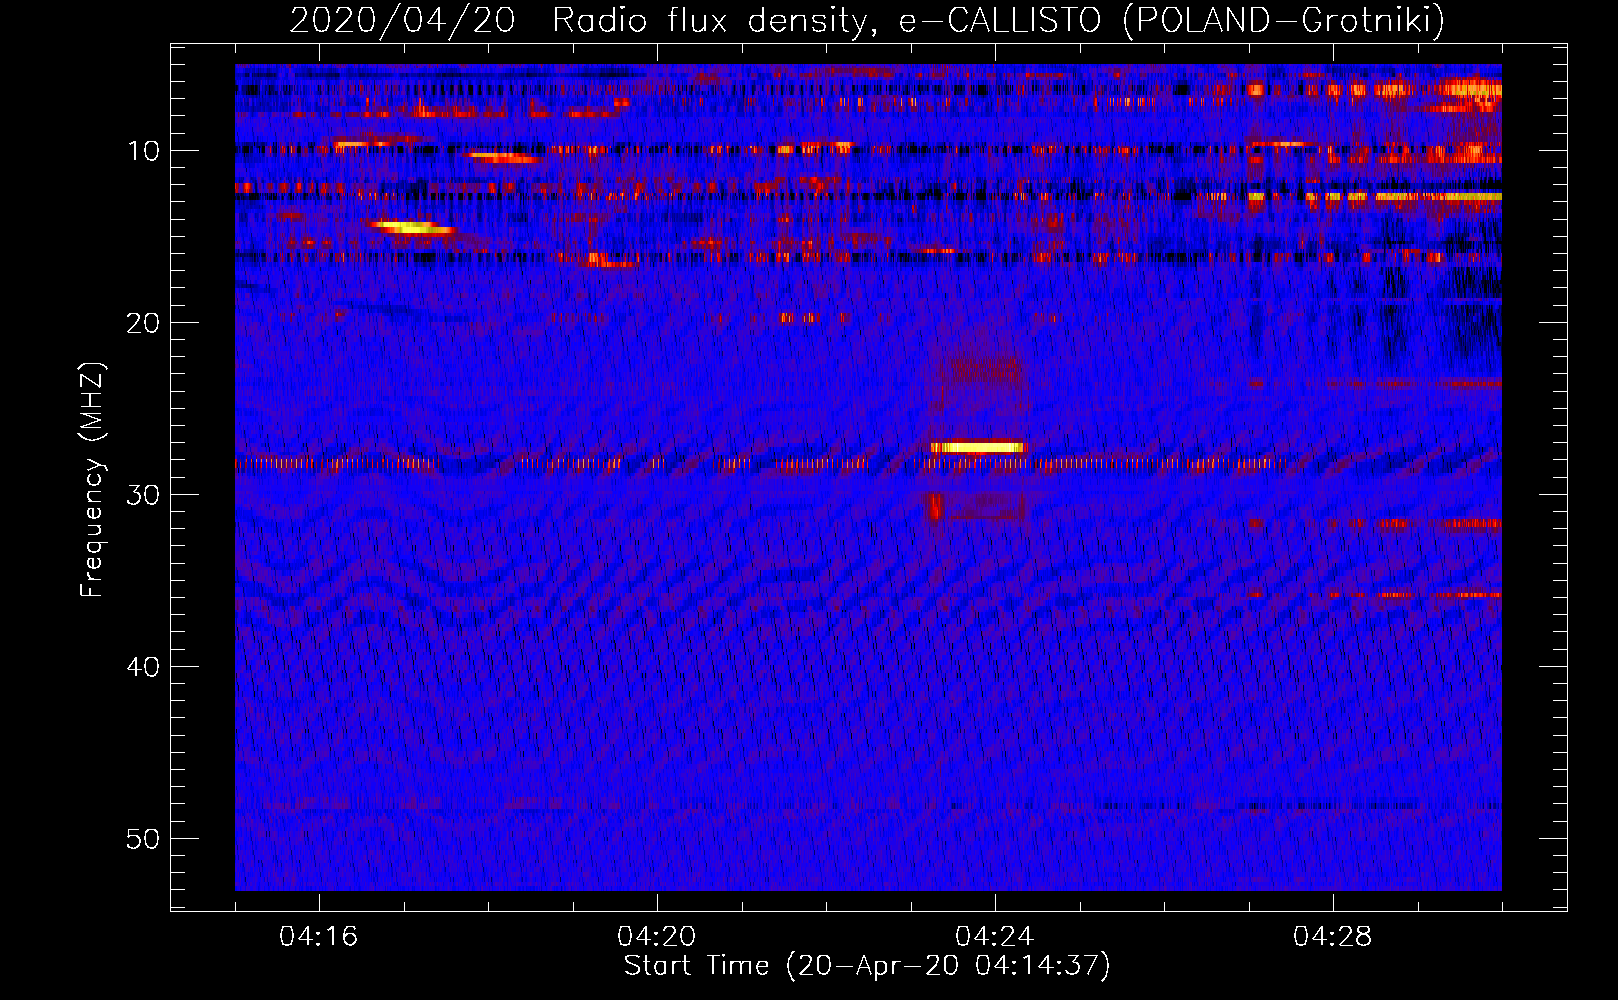Click the '04:16' time tick label

[x=319, y=936]
